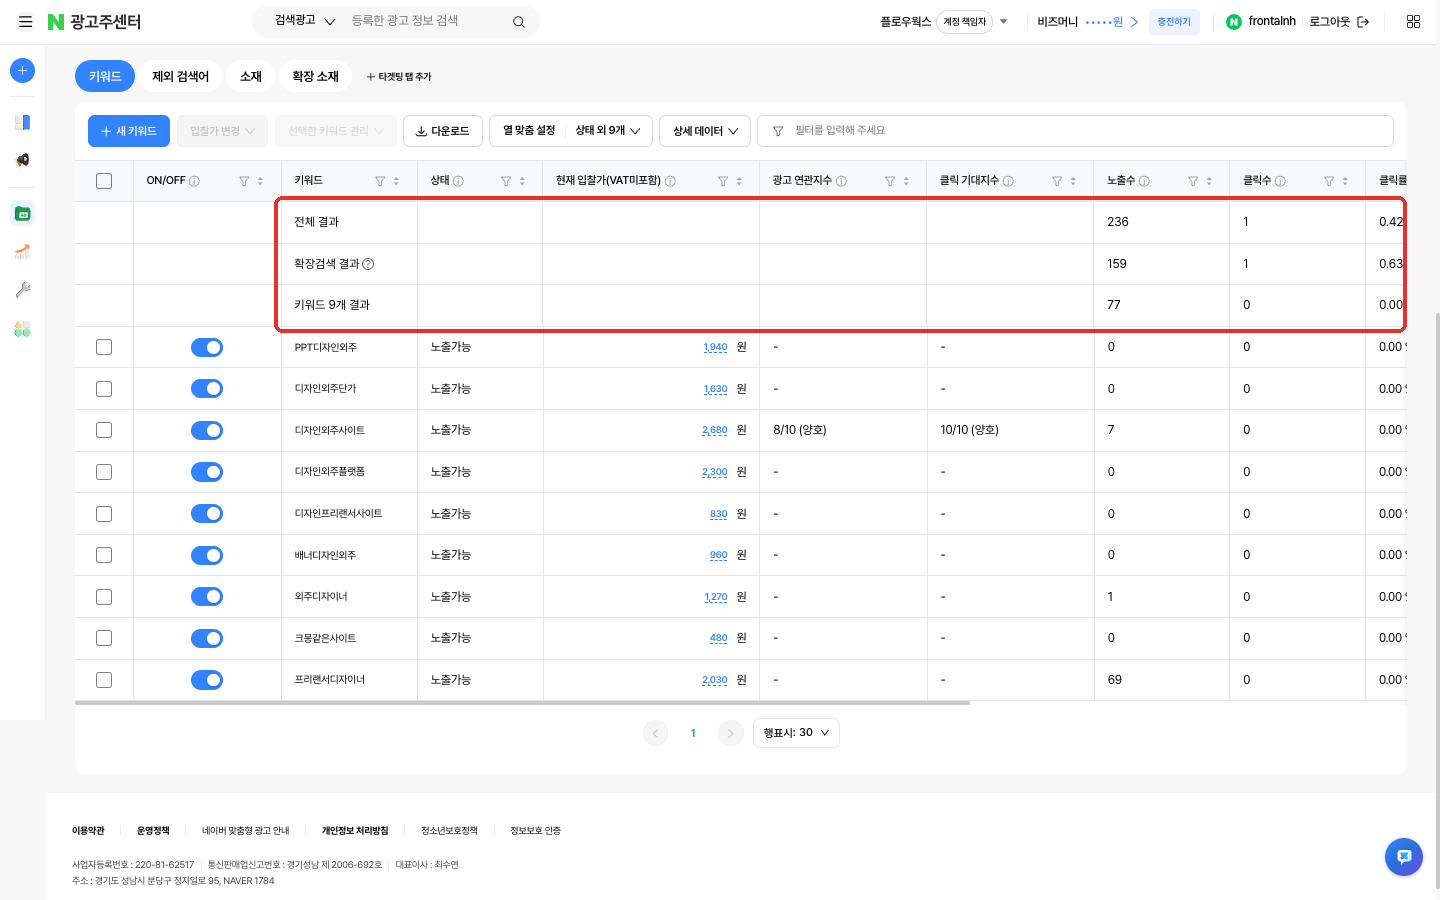The width and height of the screenshot is (1440, 900).
Task: Go to next page arrow
Action: [x=730, y=733]
